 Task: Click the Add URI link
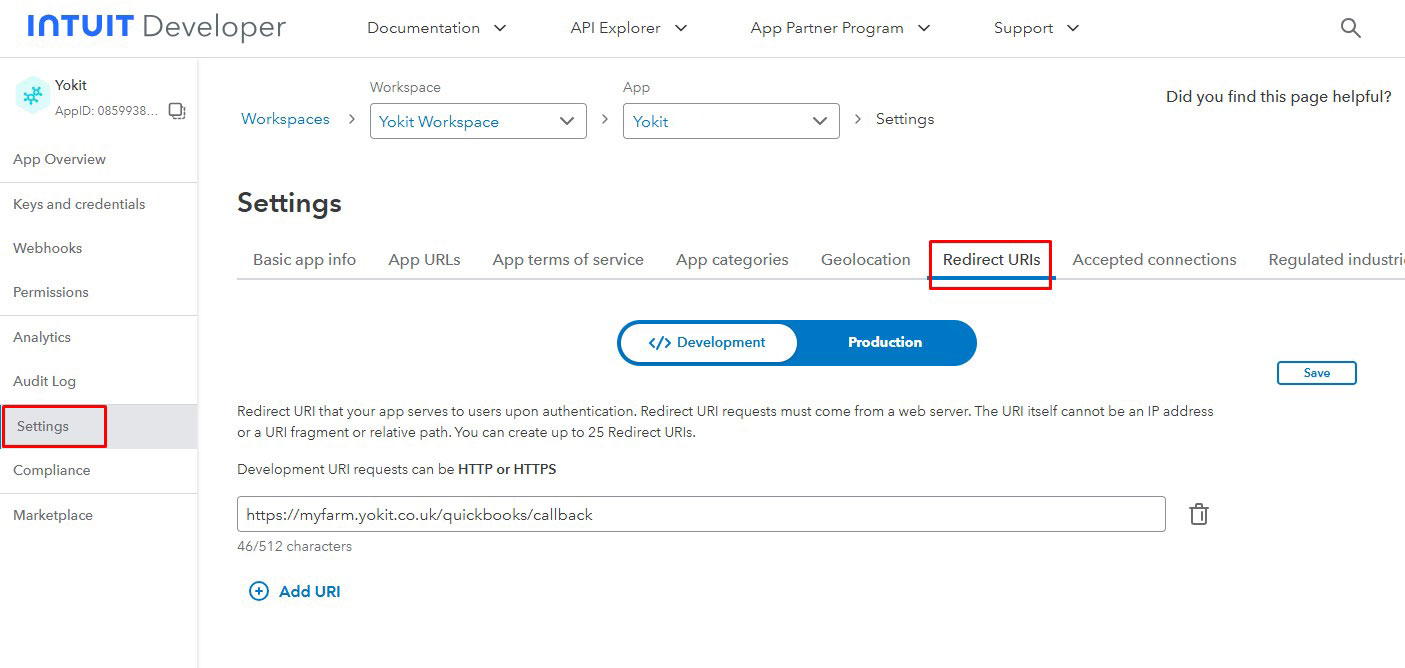[309, 591]
